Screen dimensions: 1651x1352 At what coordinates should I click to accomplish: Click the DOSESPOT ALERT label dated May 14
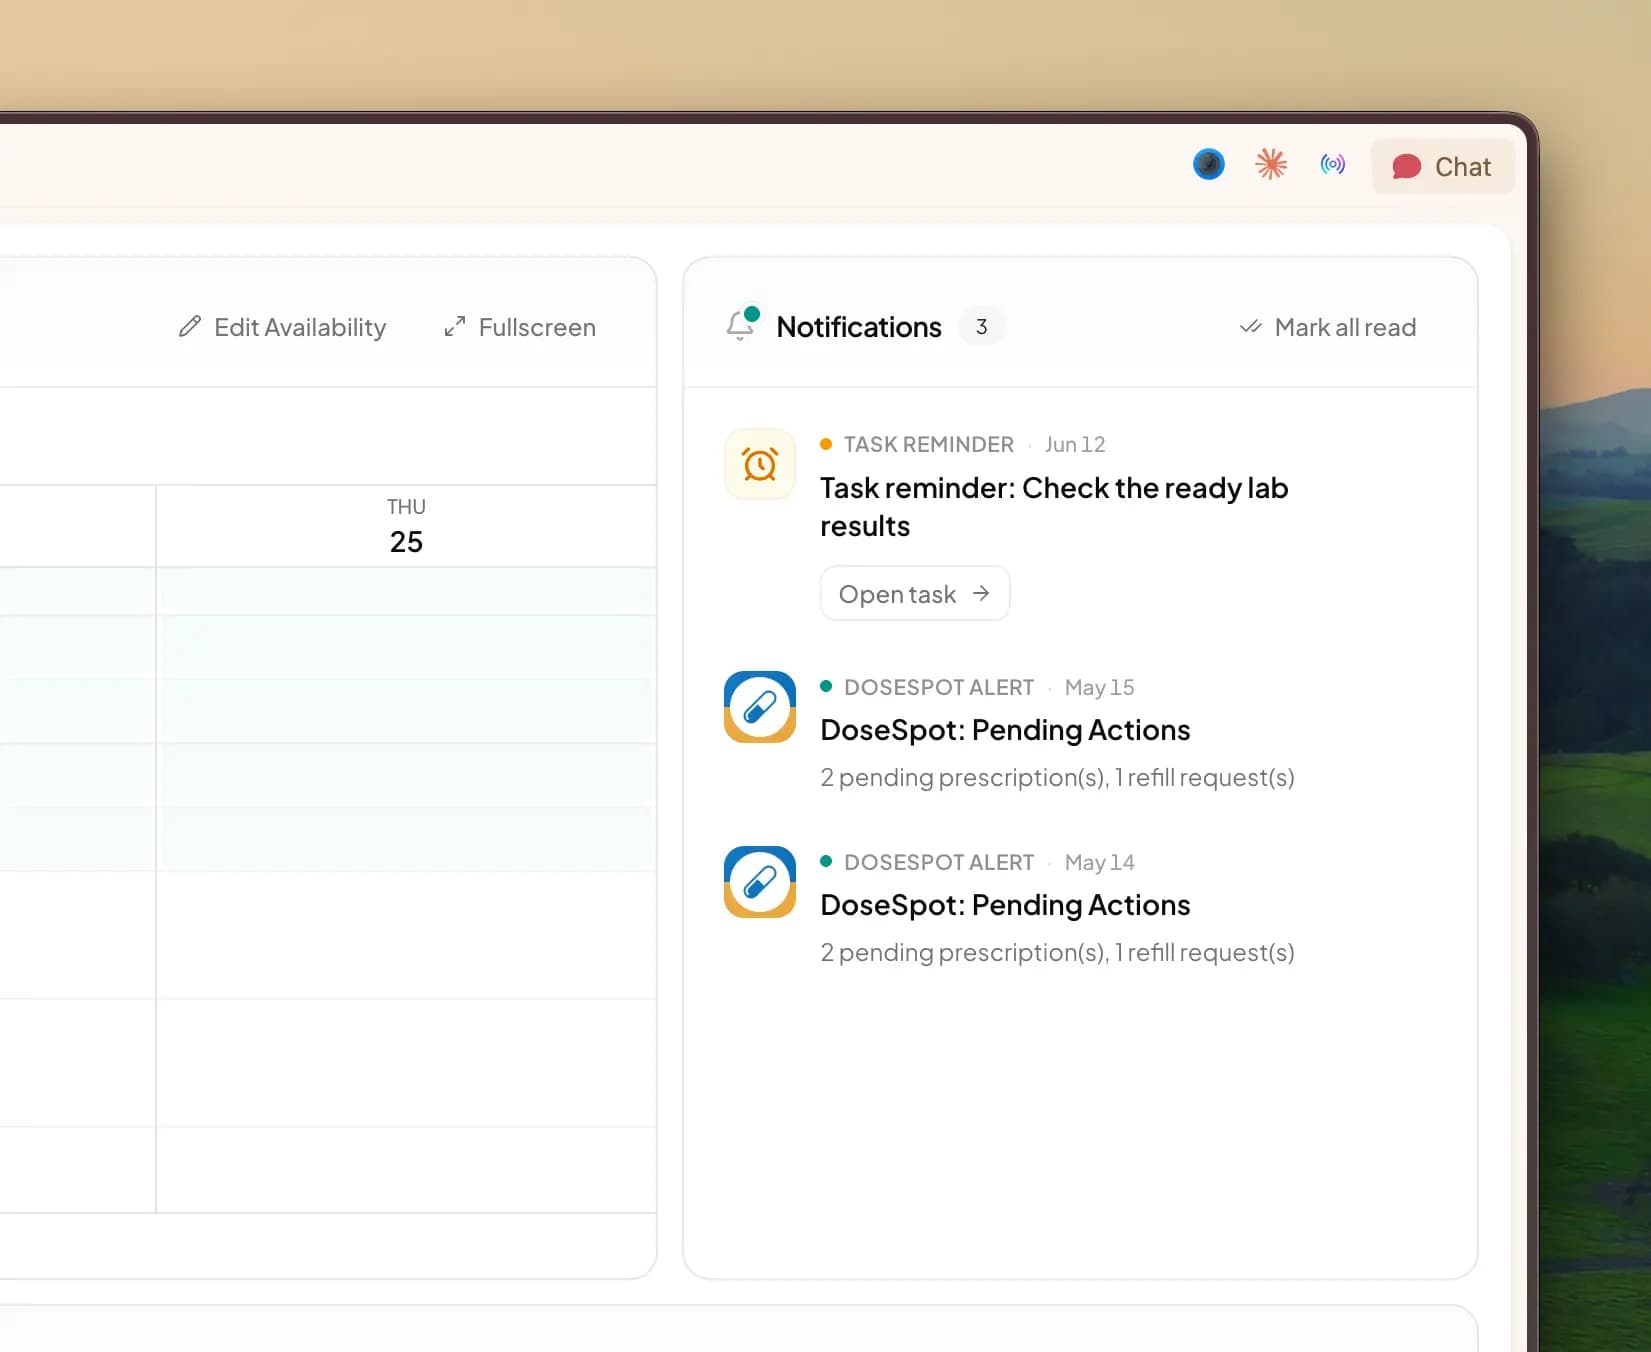point(939,862)
